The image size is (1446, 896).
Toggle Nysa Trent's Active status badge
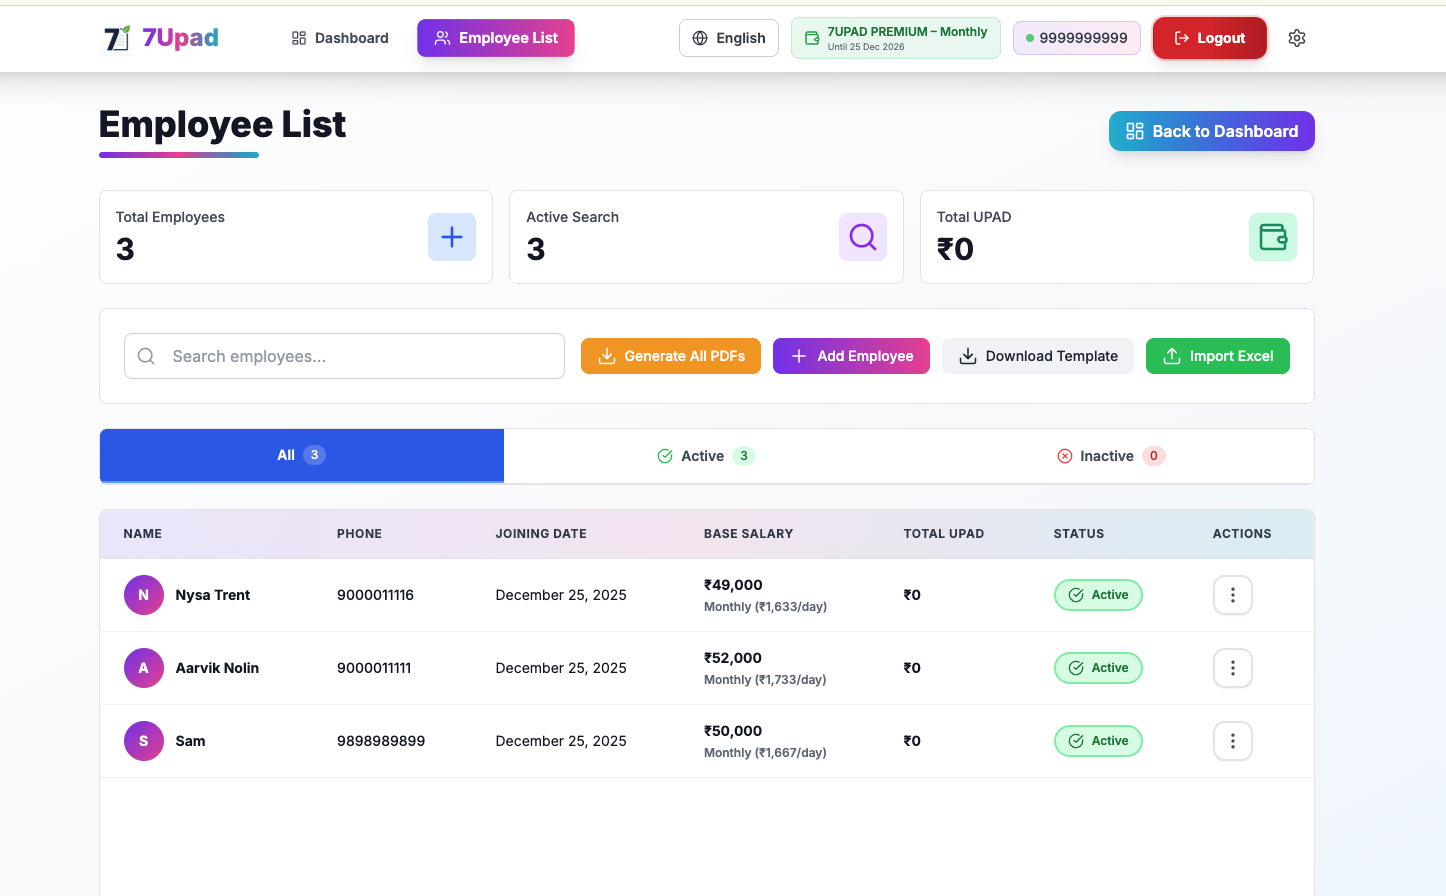tap(1098, 595)
